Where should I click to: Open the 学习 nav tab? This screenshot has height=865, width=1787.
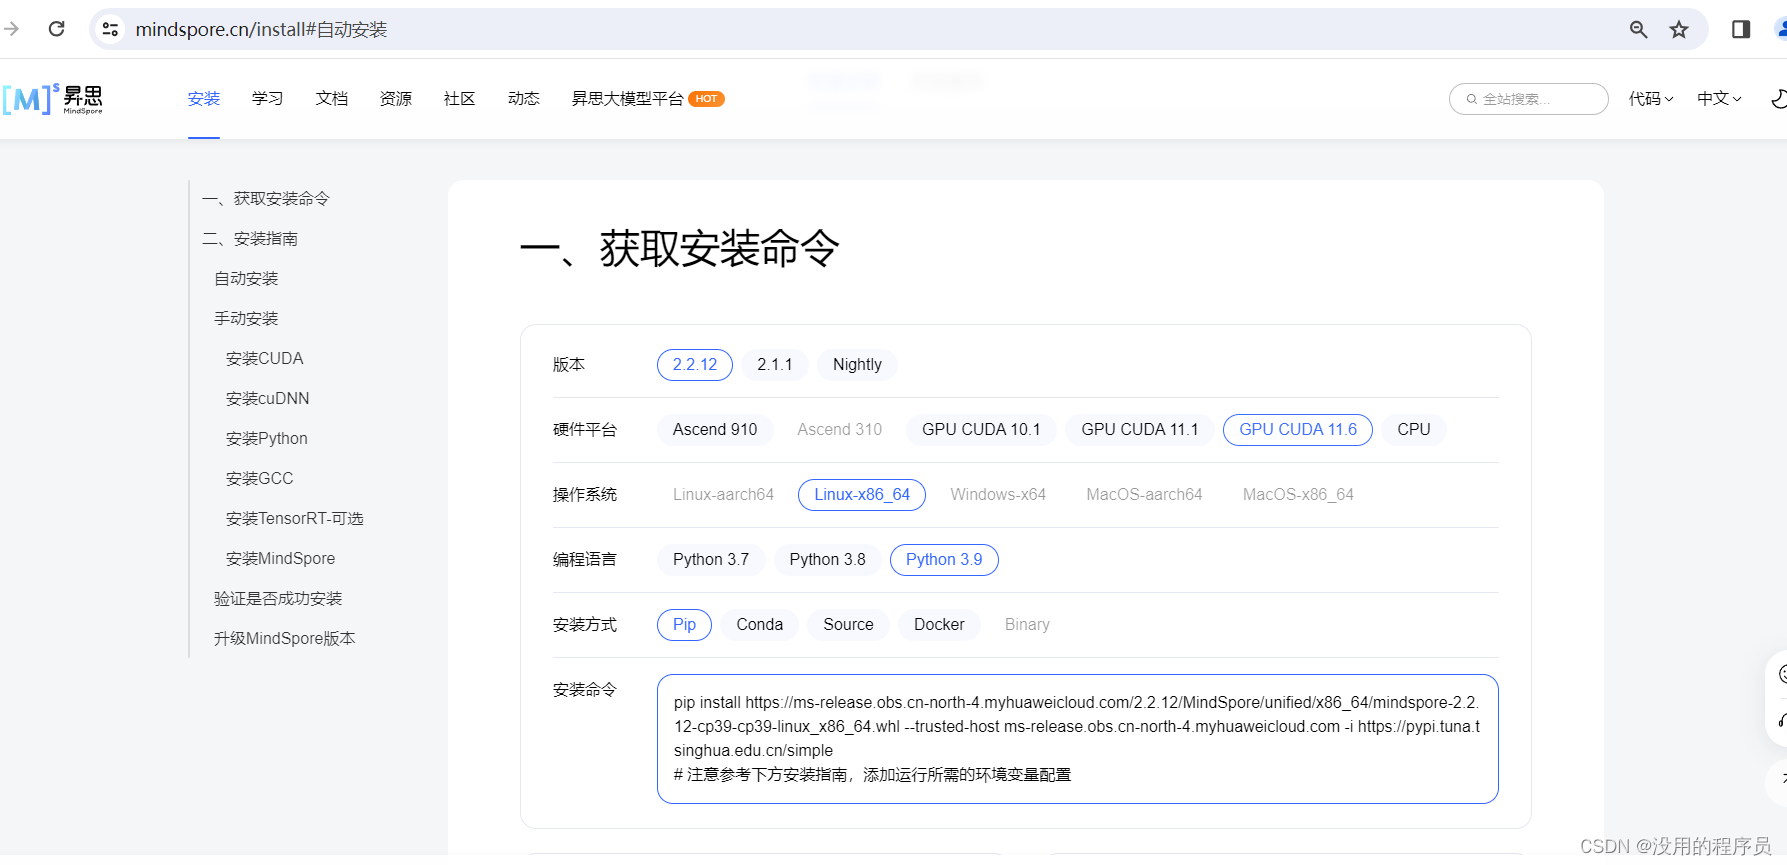click(268, 99)
